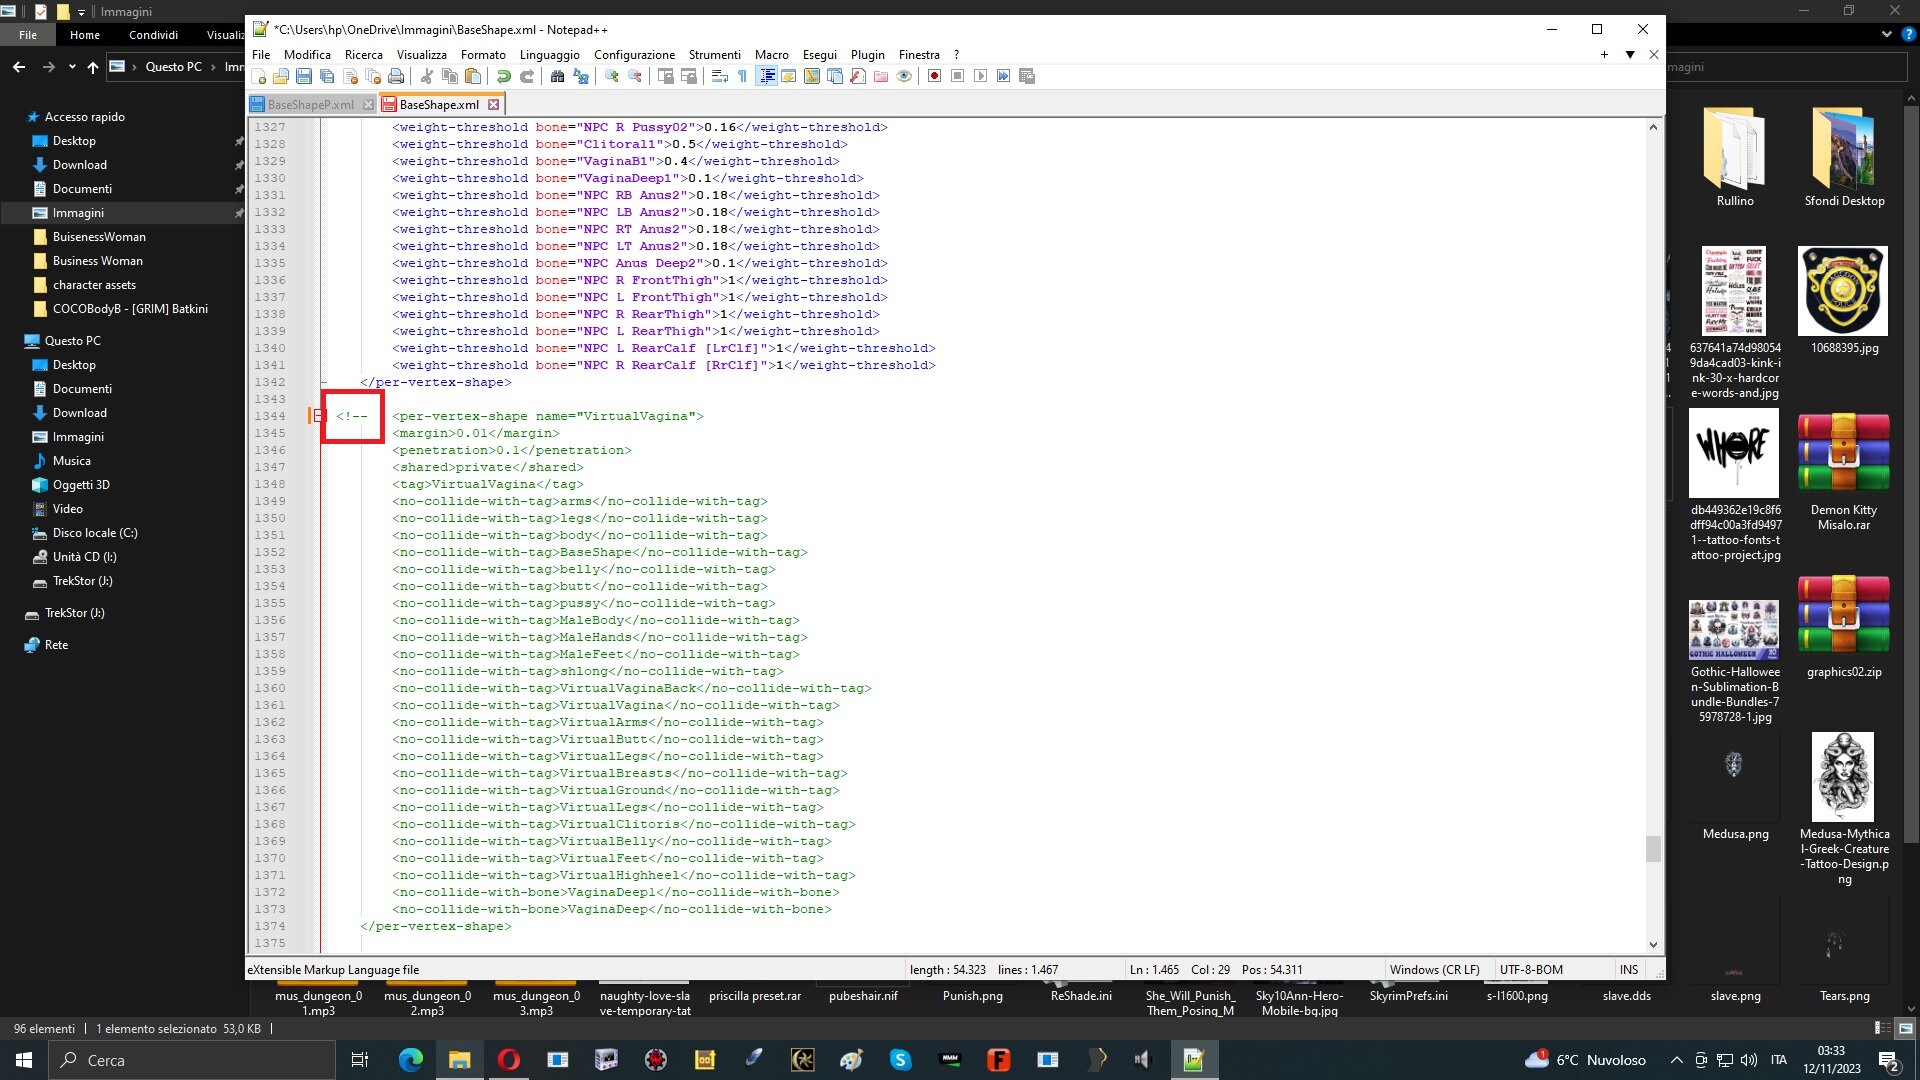1920x1080 pixels.
Task: Open File Explorer from the taskbar
Action: coord(459,1060)
